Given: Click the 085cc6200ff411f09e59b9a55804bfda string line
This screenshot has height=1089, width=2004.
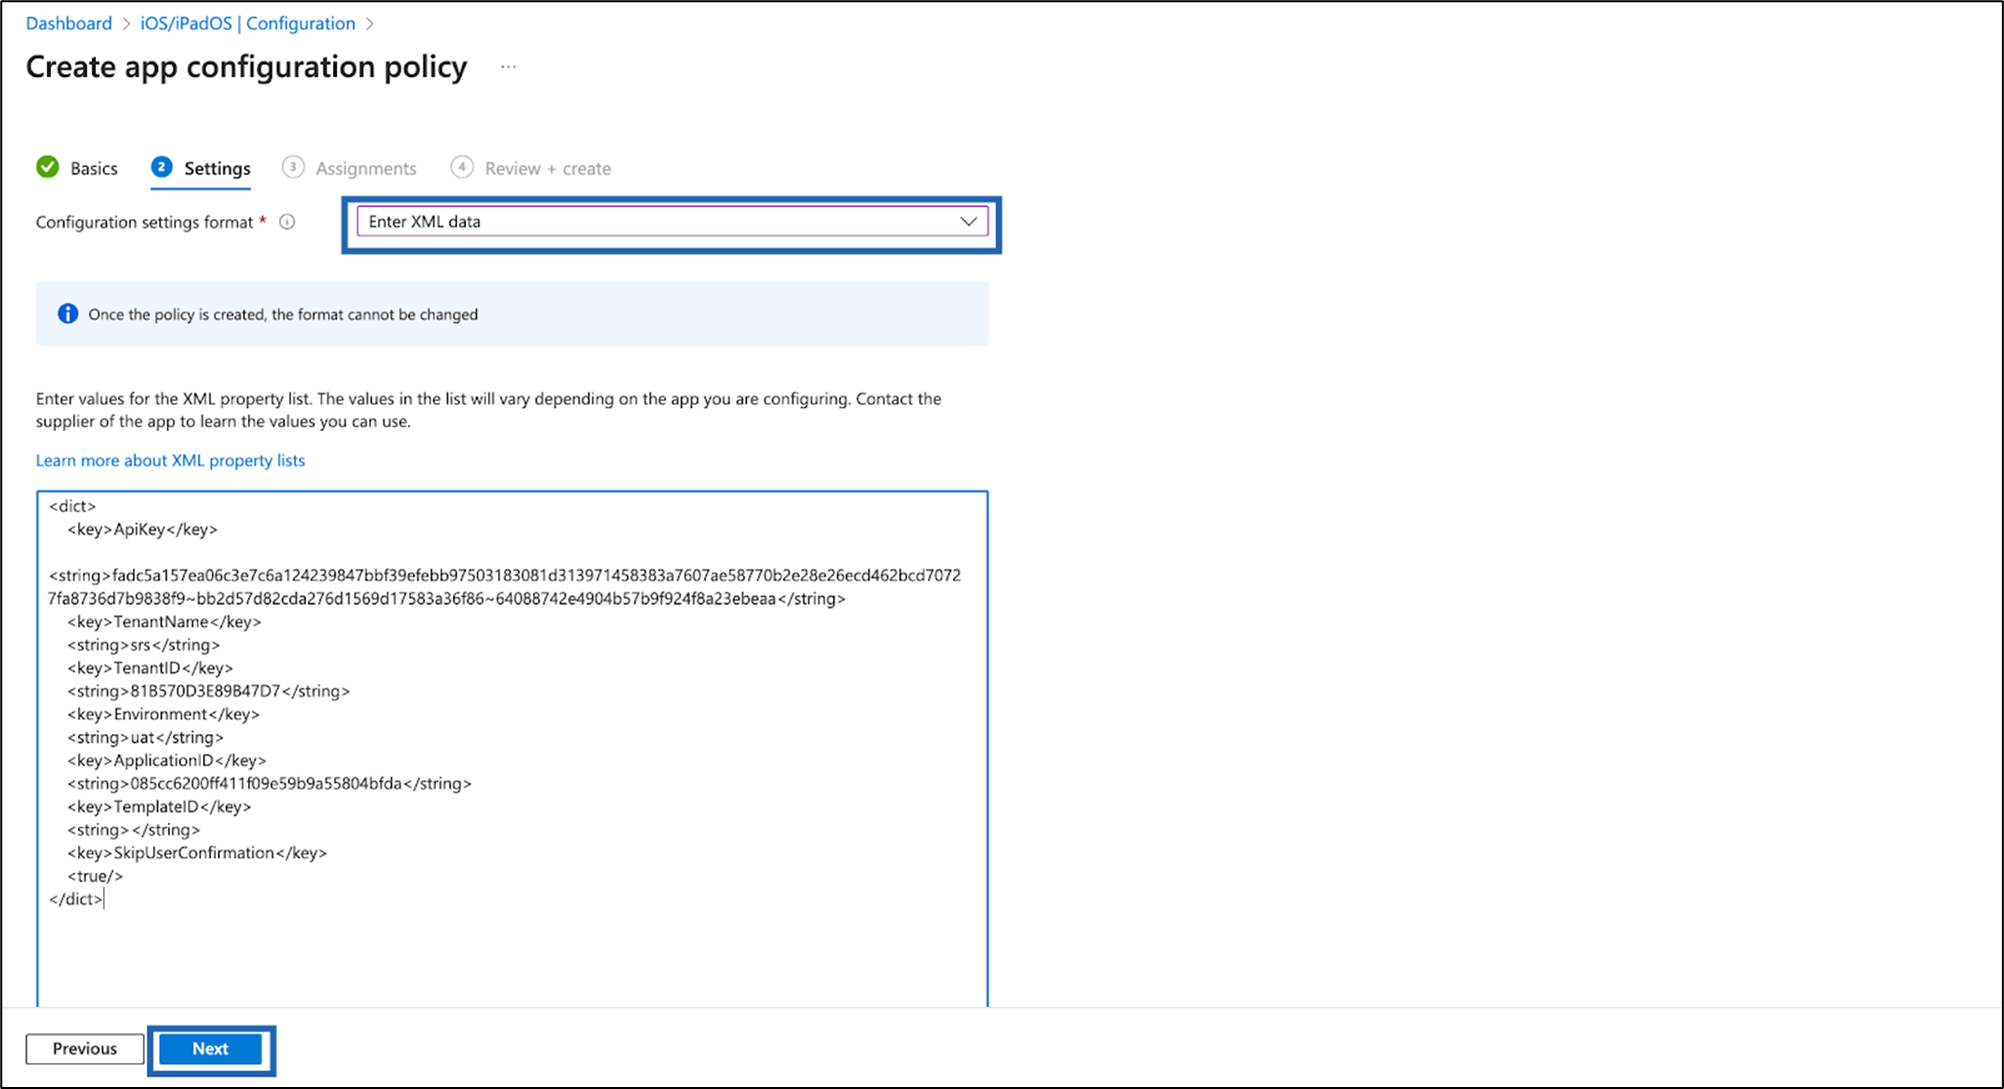Looking at the screenshot, I should pyautogui.click(x=269, y=783).
